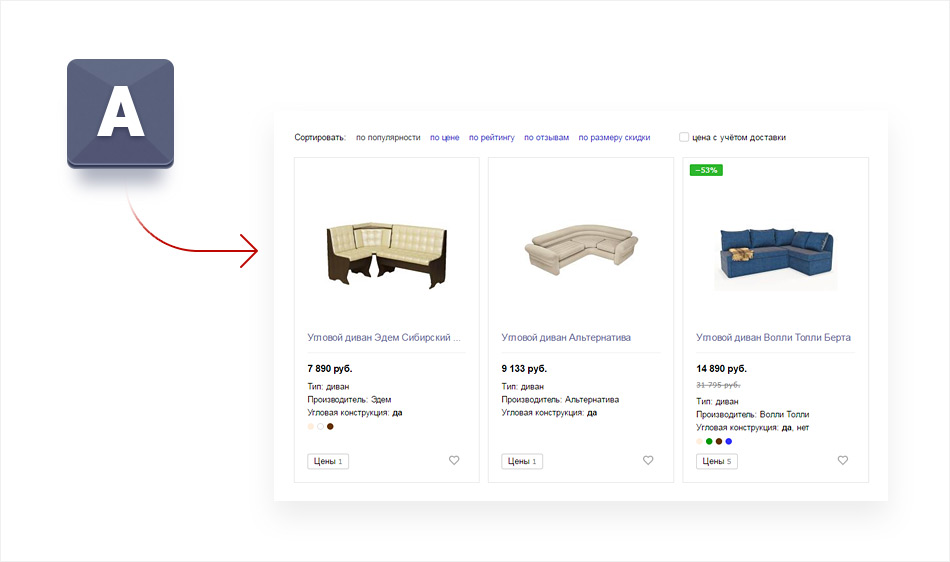Sort products по цене
Screen dimensions: 950x562
tap(445, 137)
